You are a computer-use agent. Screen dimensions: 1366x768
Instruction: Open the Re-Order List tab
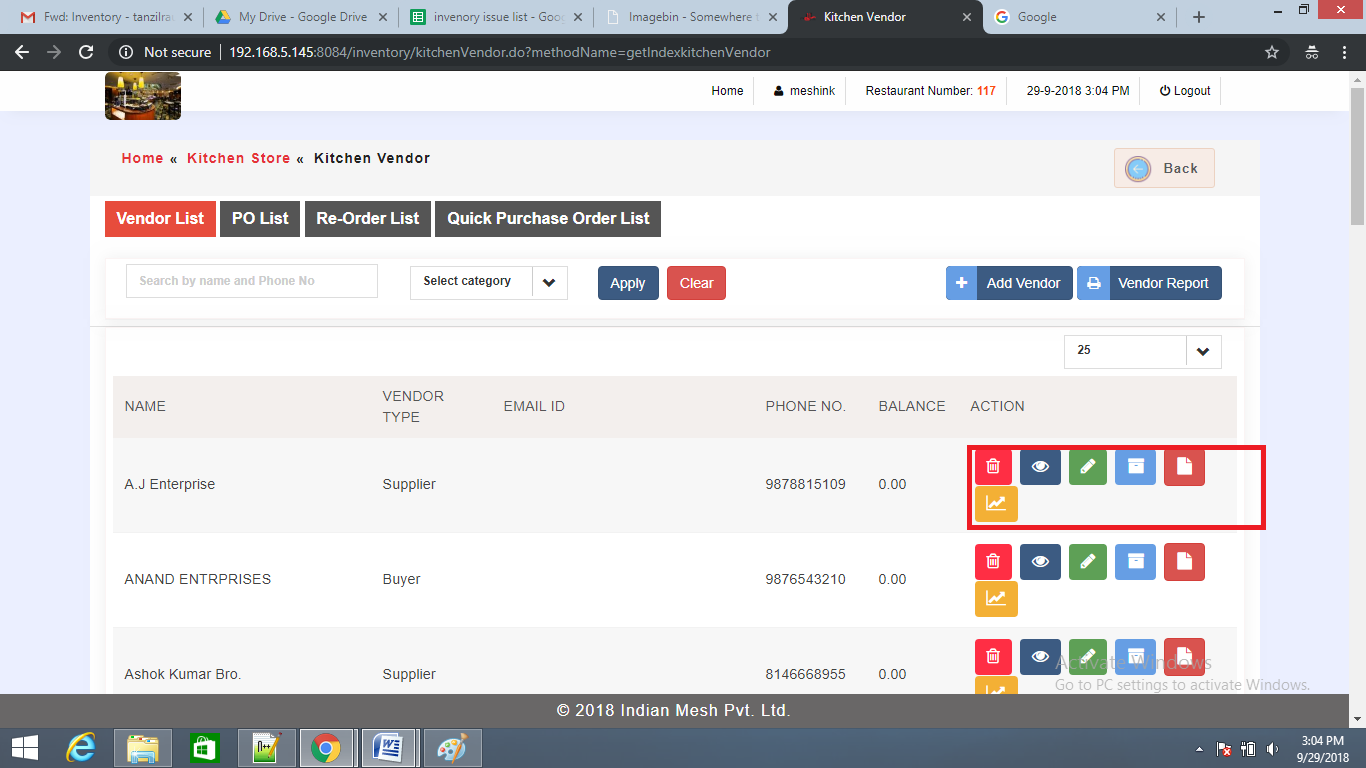[x=368, y=218]
